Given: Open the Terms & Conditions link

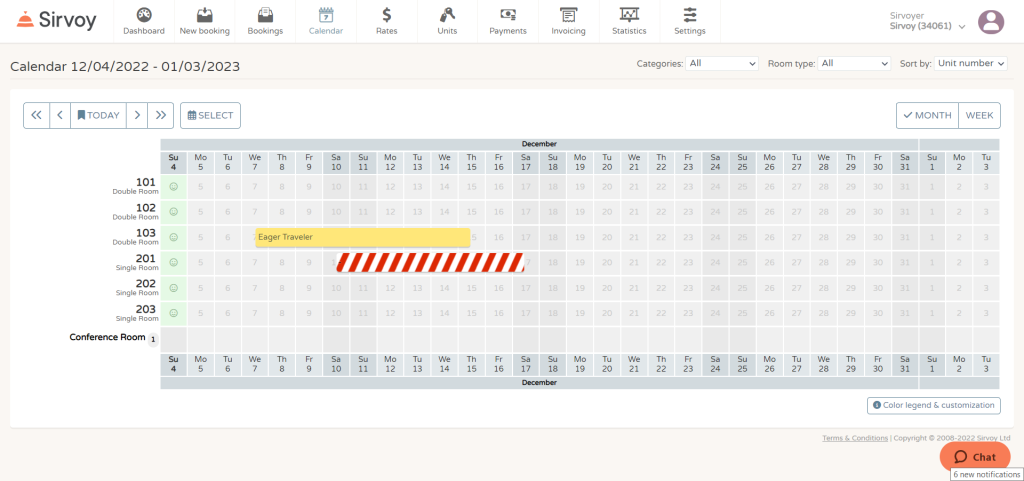Looking at the screenshot, I should click(854, 438).
